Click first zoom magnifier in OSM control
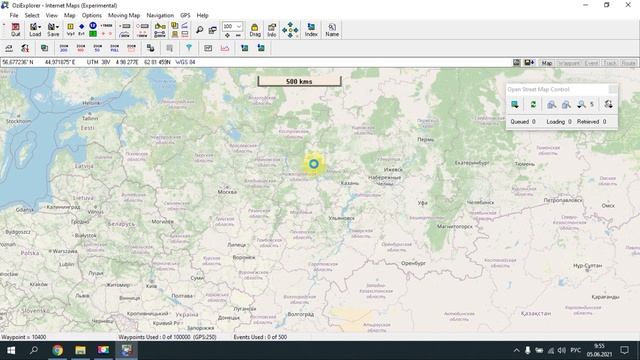This screenshot has width=640, height=360. coord(551,104)
